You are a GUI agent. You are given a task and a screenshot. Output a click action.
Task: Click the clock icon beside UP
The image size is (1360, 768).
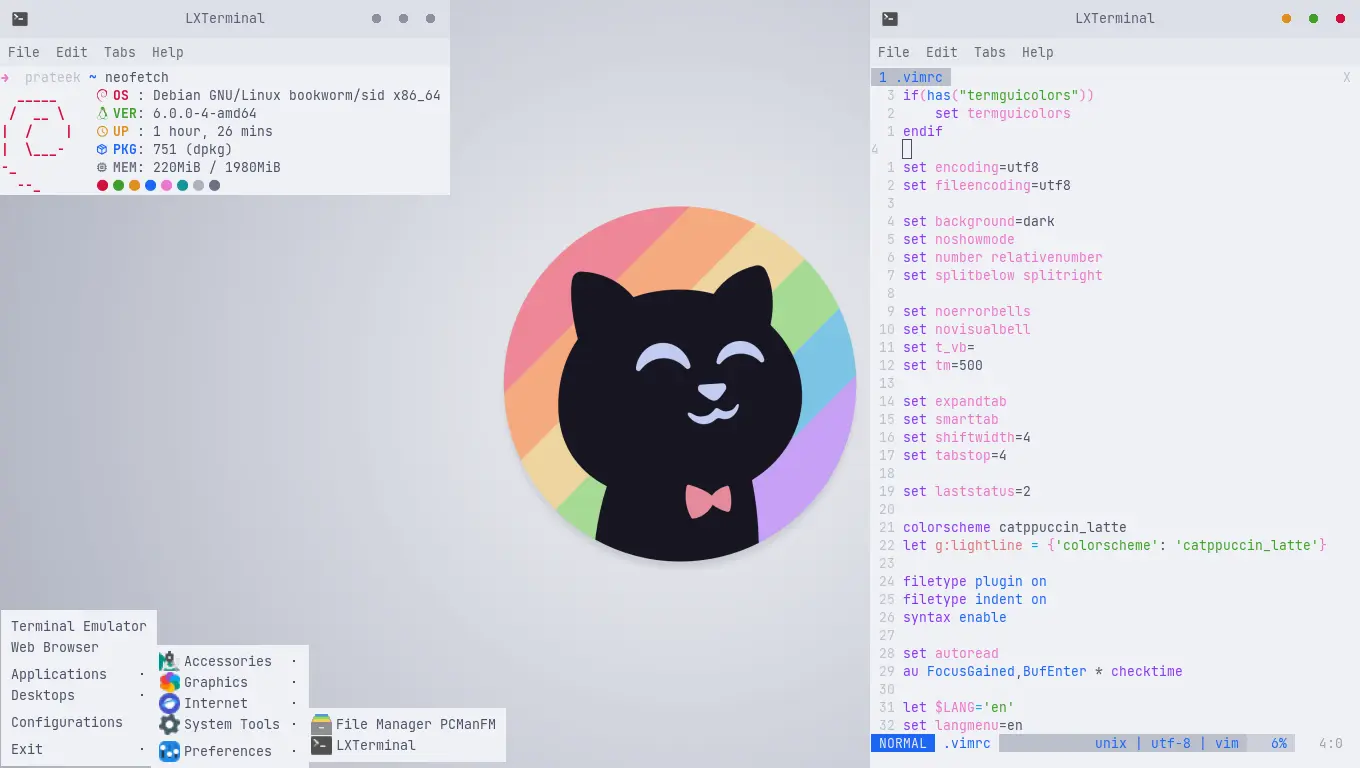102,131
